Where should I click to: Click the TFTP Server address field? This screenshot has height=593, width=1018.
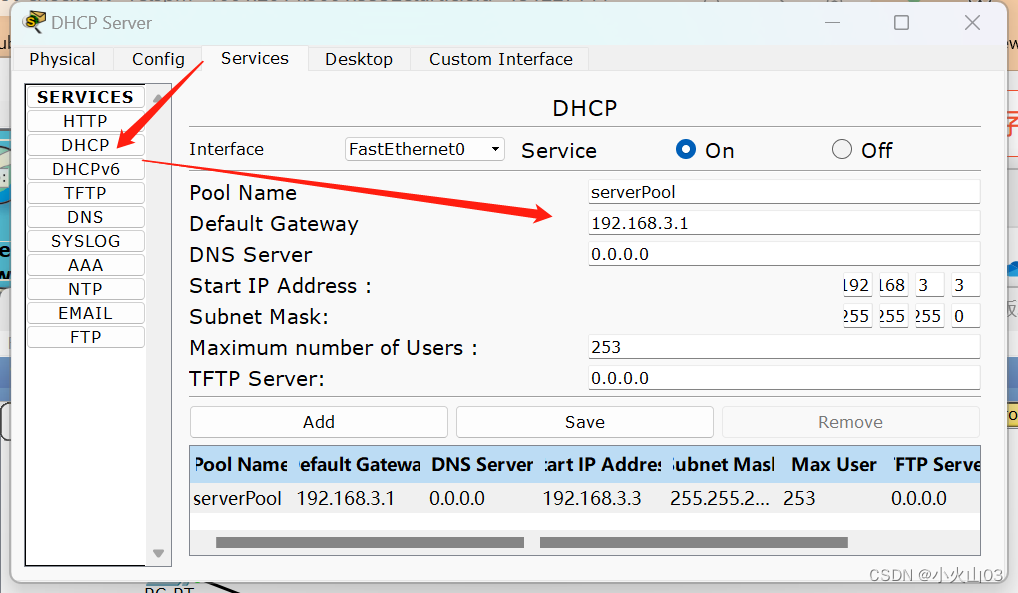pyautogui.click(x=784, y=378)
